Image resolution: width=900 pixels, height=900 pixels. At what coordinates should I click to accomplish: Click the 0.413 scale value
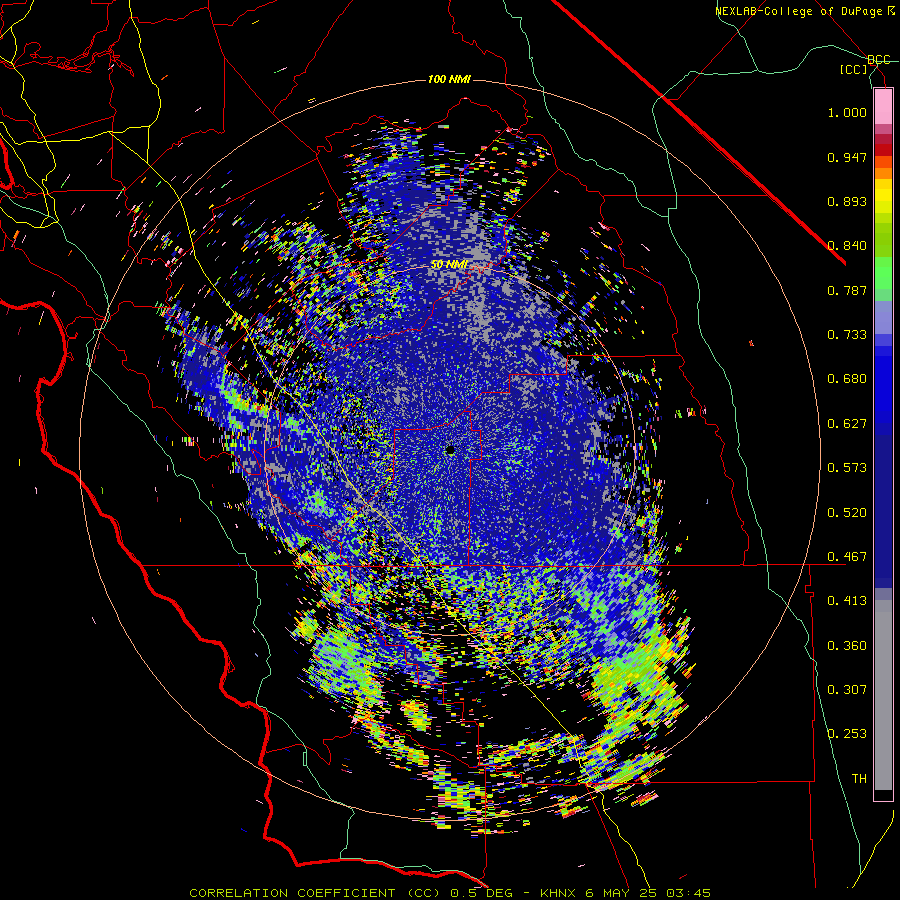pos(847,601)
